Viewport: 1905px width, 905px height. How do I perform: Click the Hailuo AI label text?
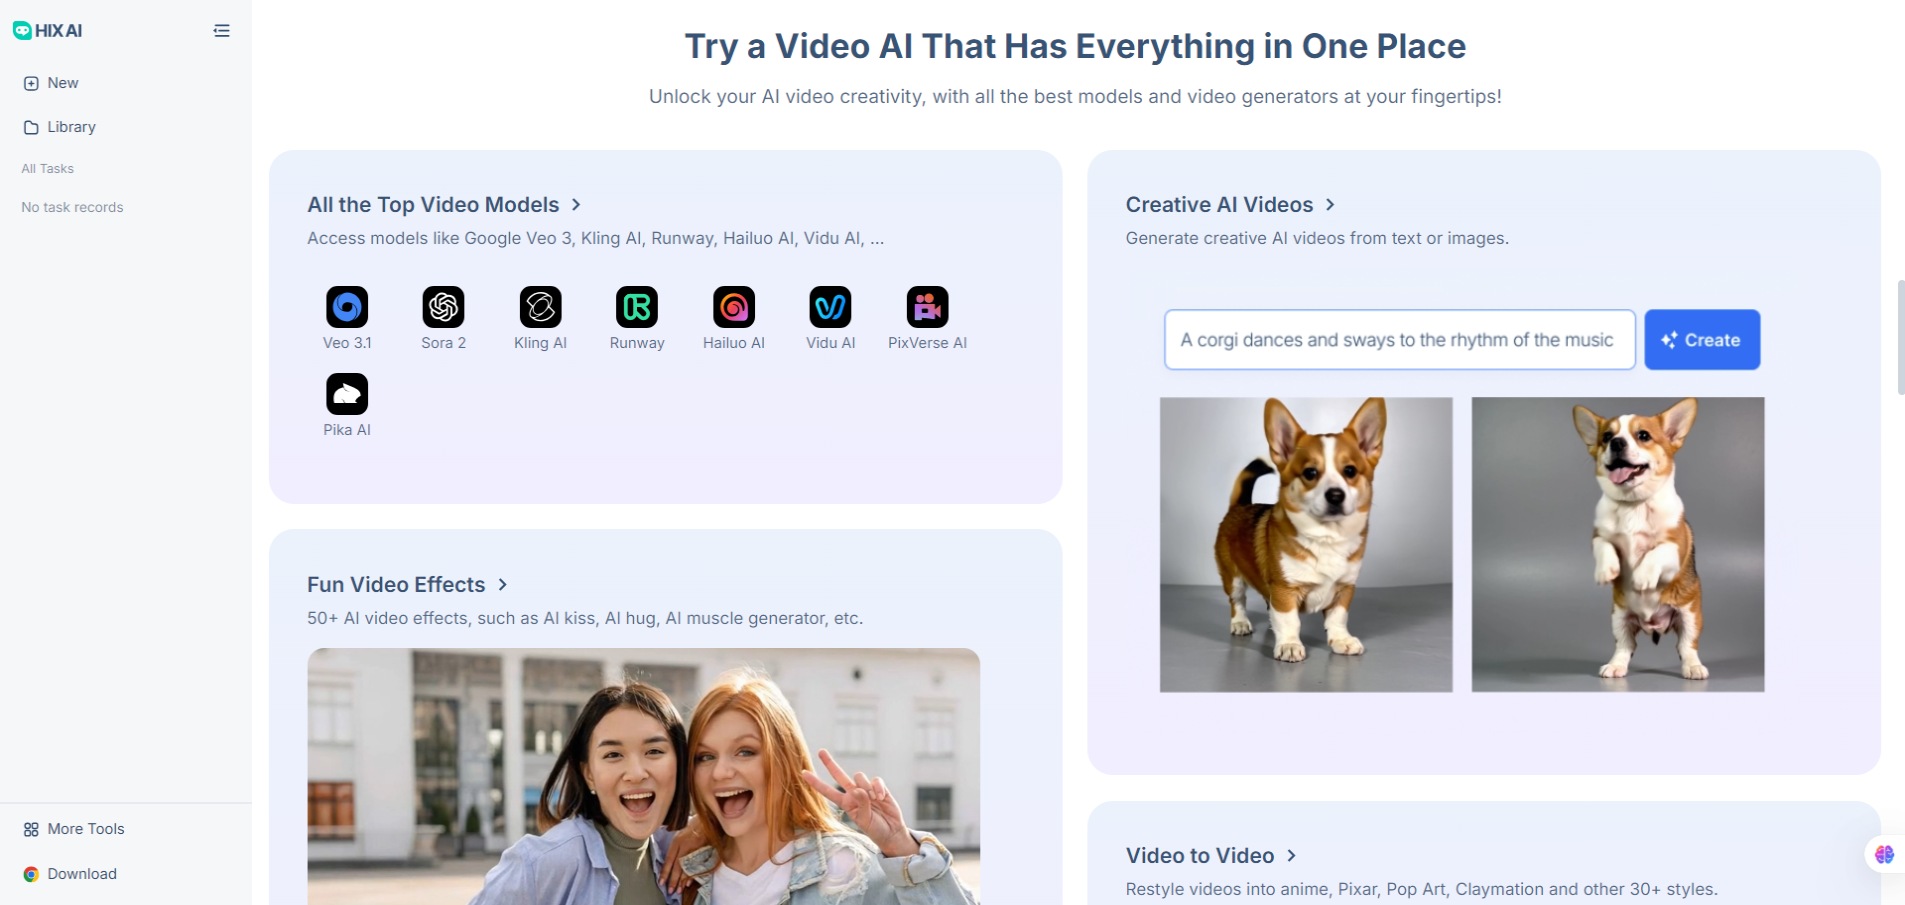[734, 343]
